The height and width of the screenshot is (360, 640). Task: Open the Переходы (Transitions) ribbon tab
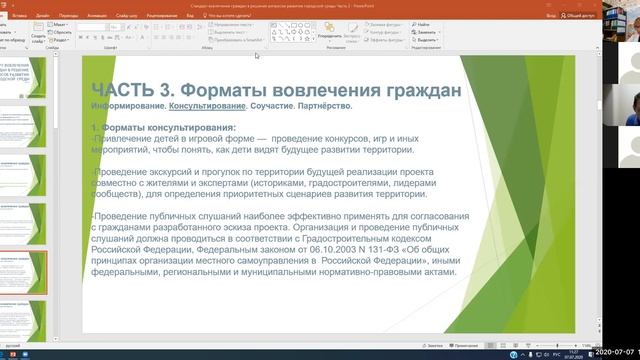point(68,16)
